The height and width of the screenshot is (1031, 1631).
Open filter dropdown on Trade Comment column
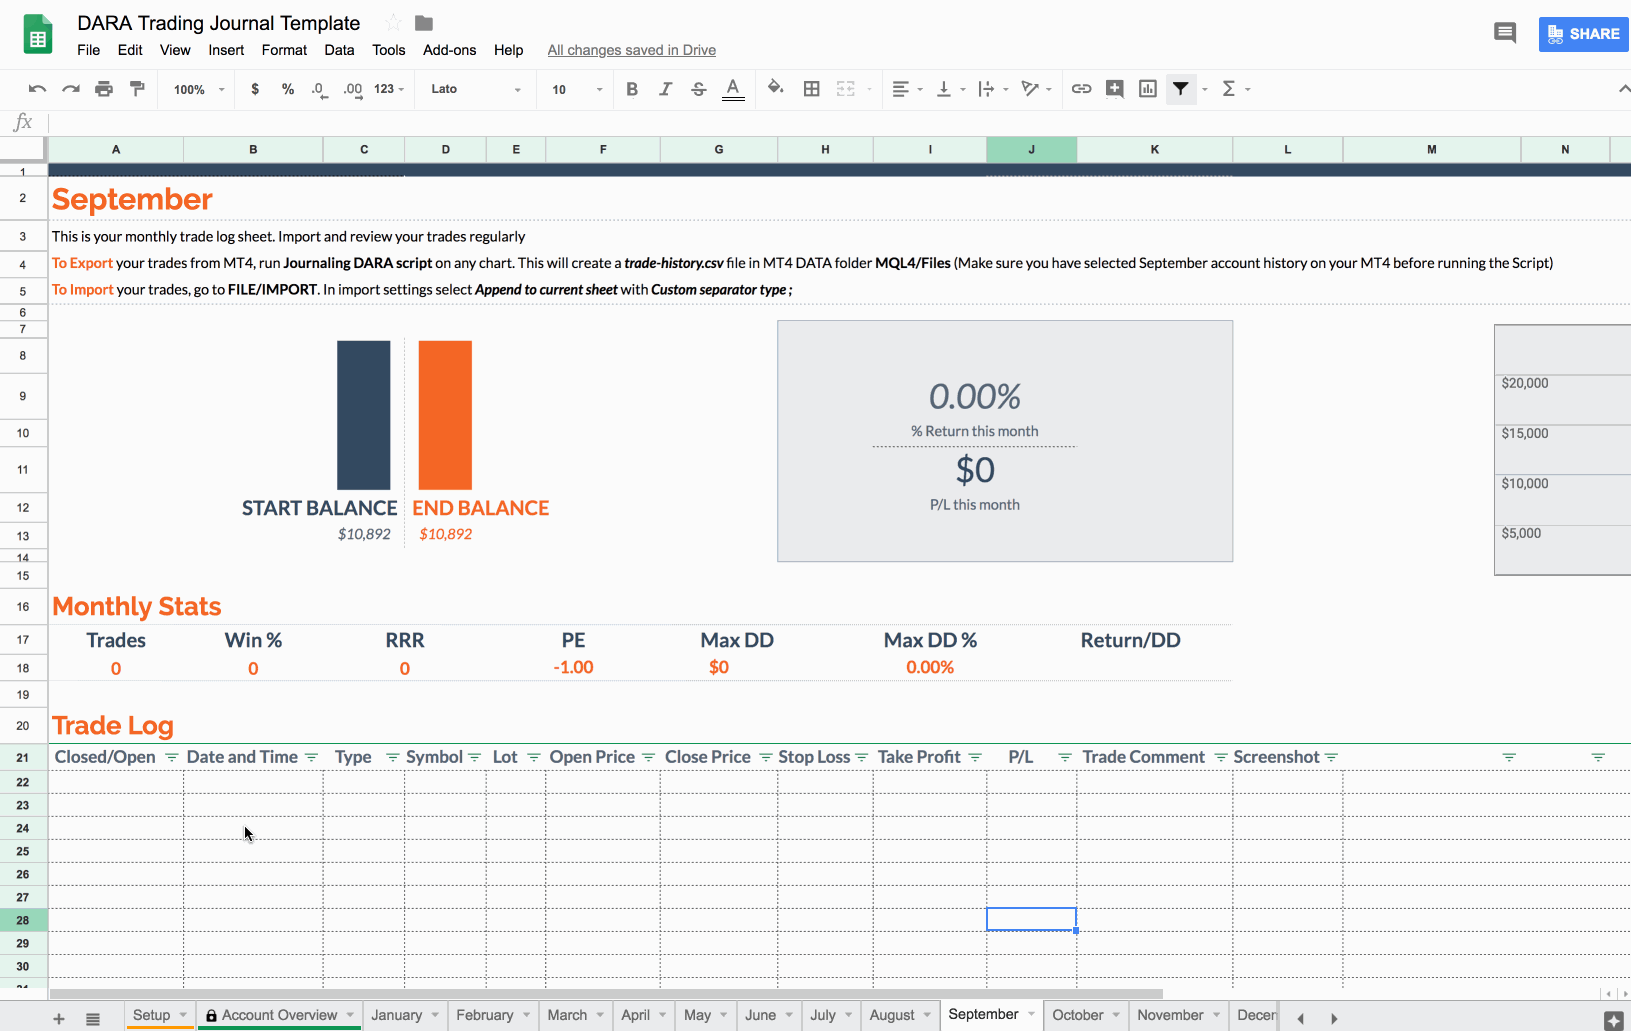pyautogui.click(x=1221, y=757)
